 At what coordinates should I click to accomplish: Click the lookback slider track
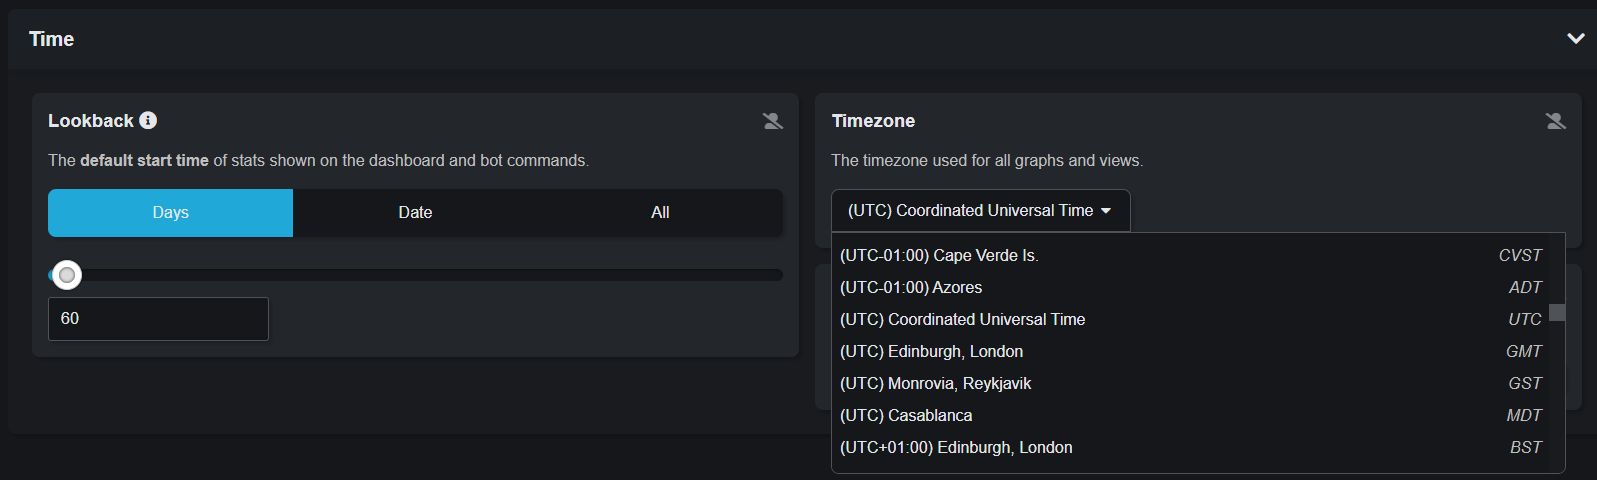click(415, 275)
